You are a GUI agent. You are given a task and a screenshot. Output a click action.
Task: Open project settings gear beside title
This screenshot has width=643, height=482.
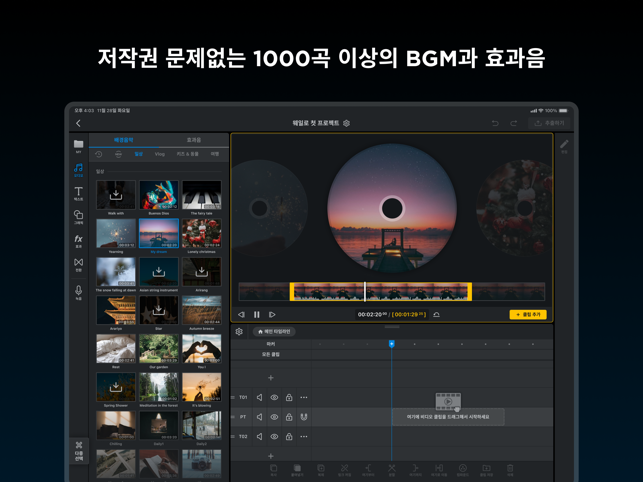[x=347, y=123]
